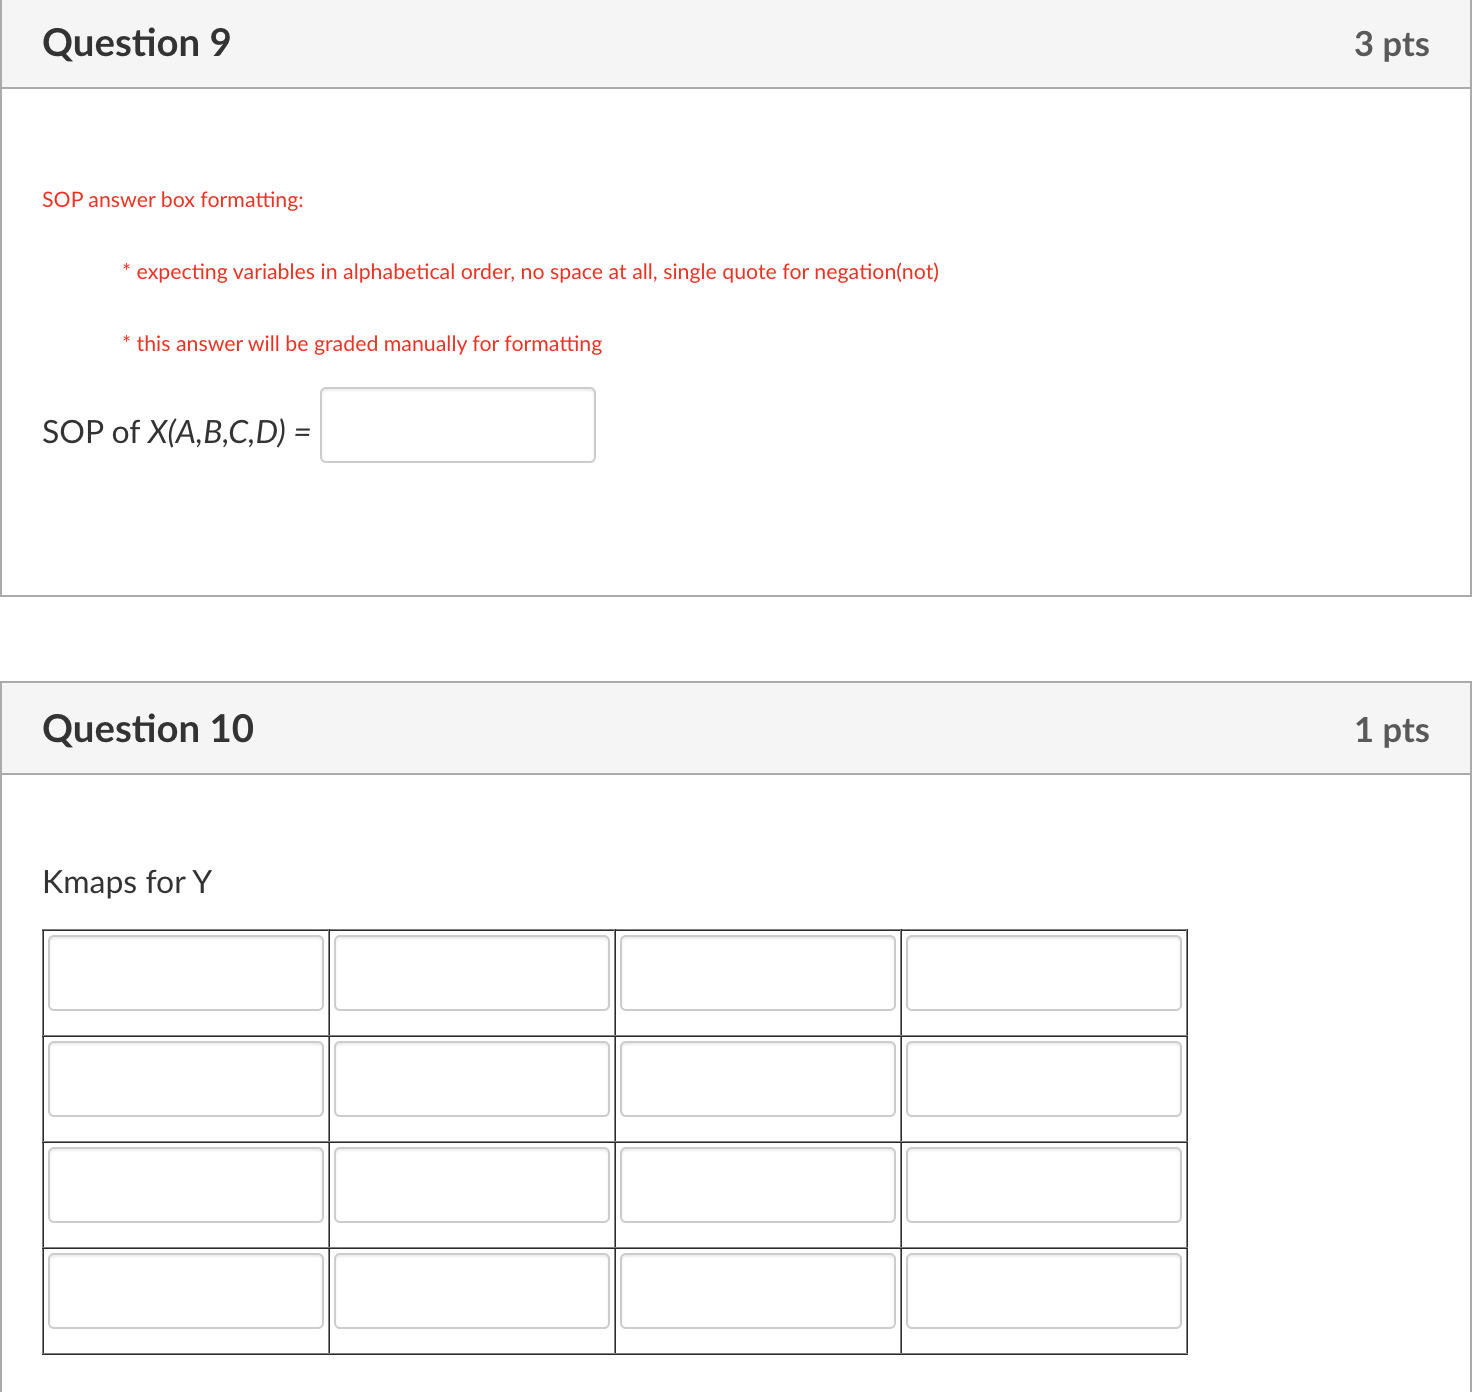Viewport: 1482px width, 1392px height.
Task: Click the SOP of X(A,B,C,D) answer box
Action: click(x=457, y=425)
